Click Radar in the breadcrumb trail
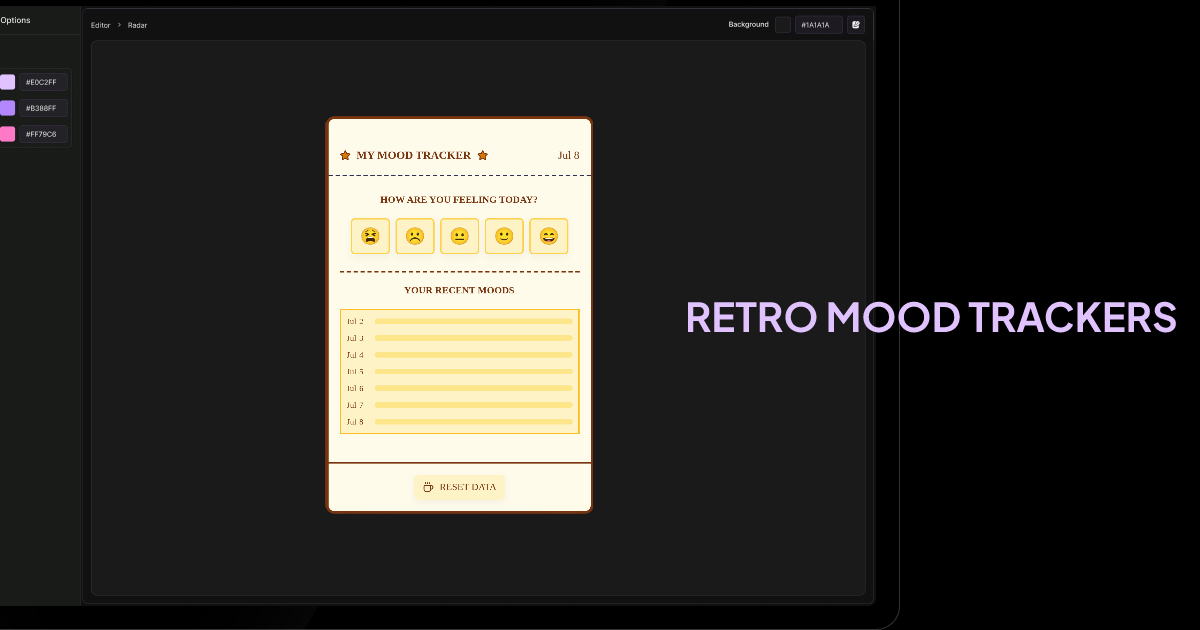The image size is (1200, 630). (137, 25)
